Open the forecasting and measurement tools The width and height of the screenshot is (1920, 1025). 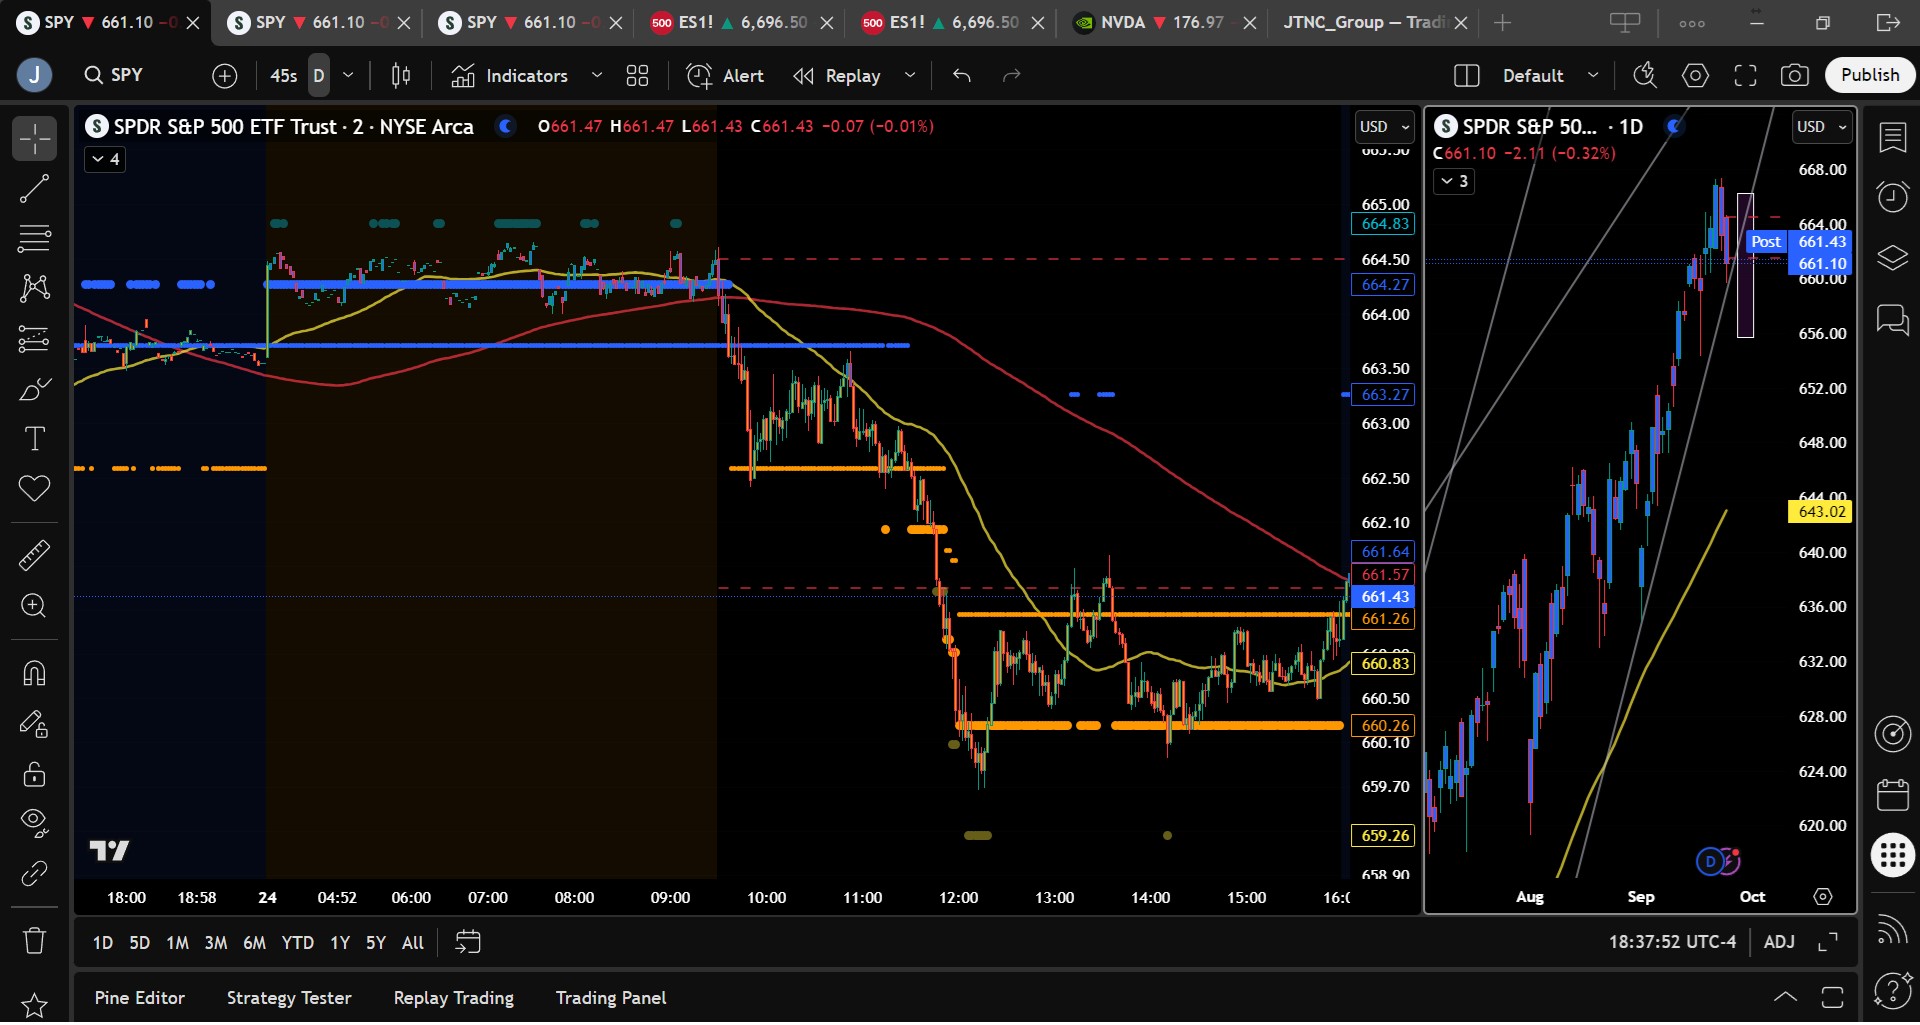[34, 339]
